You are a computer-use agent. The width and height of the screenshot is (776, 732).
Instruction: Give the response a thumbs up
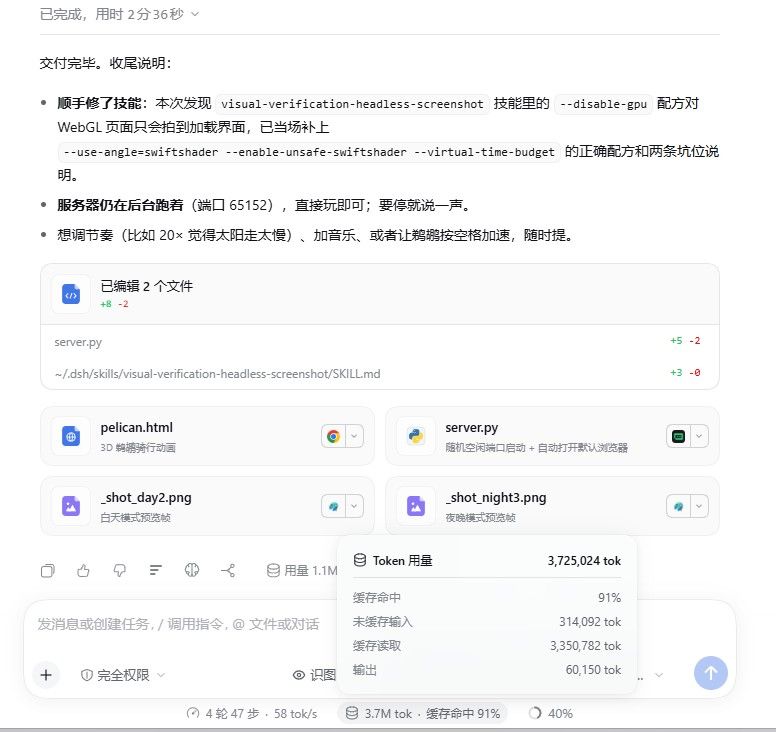coord(83,571)
